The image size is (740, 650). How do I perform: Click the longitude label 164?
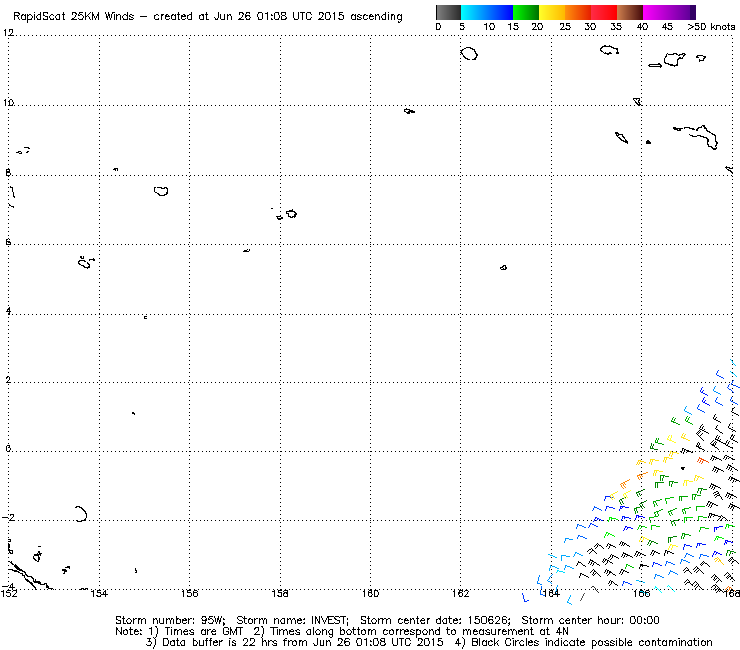pos(551,593)
